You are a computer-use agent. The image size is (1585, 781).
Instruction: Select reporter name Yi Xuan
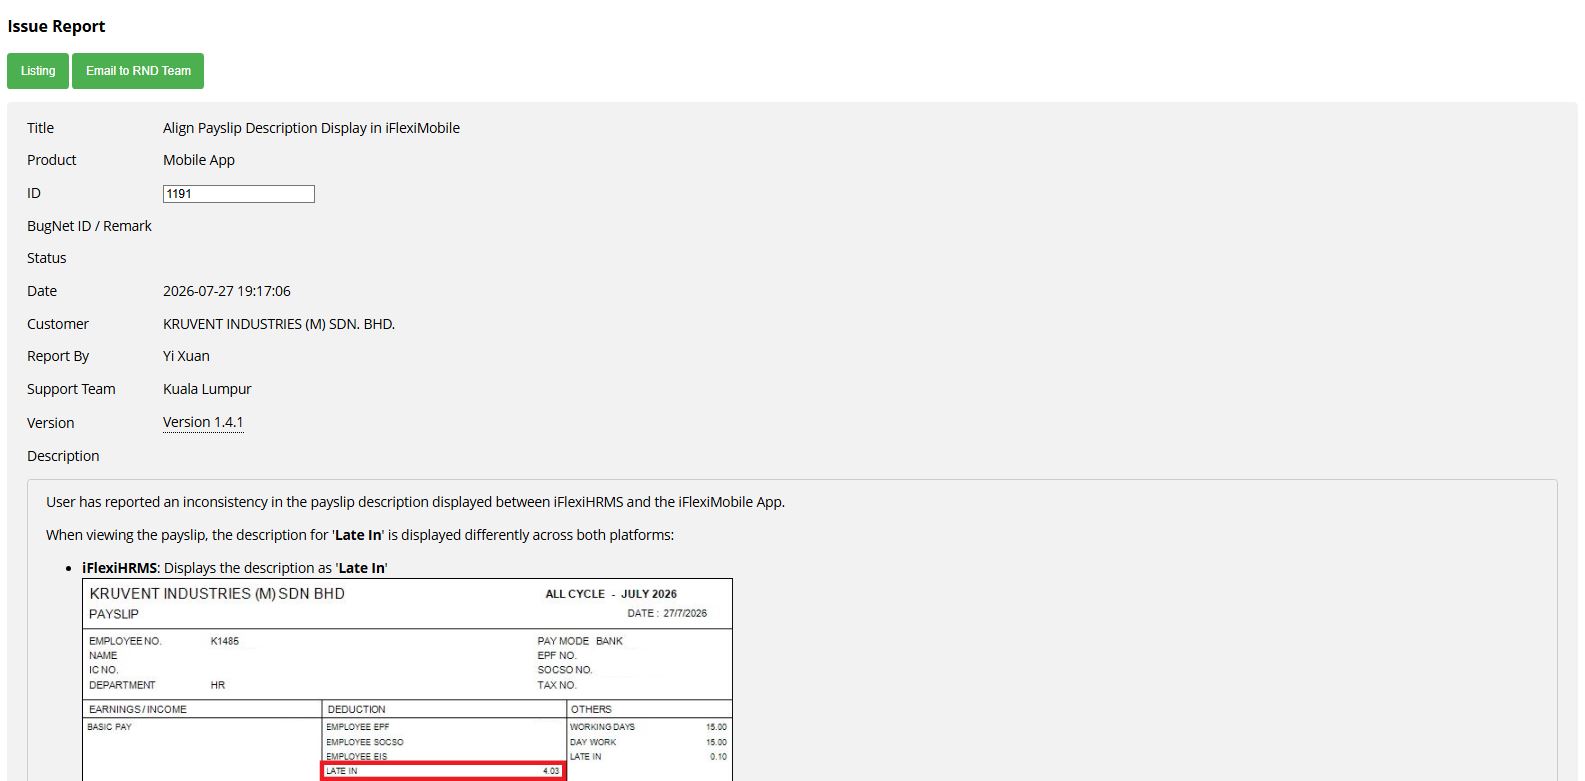click(x=186, y=356)
